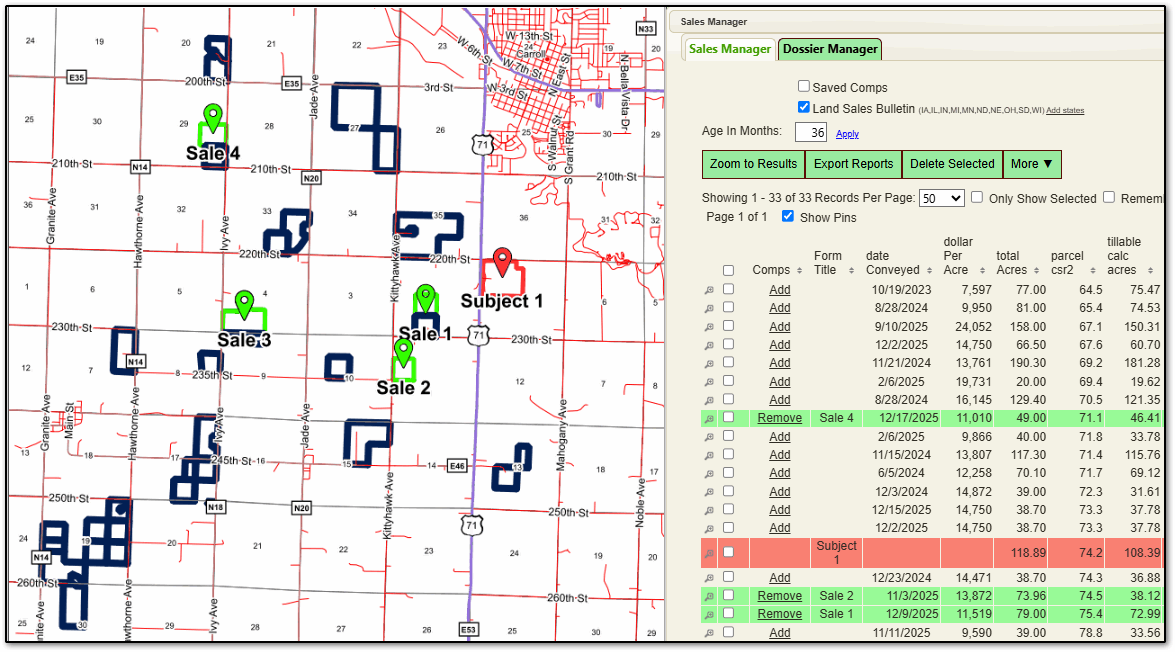Click magnifier icon for the 6/5/2024 row

[x=709, y=474]
